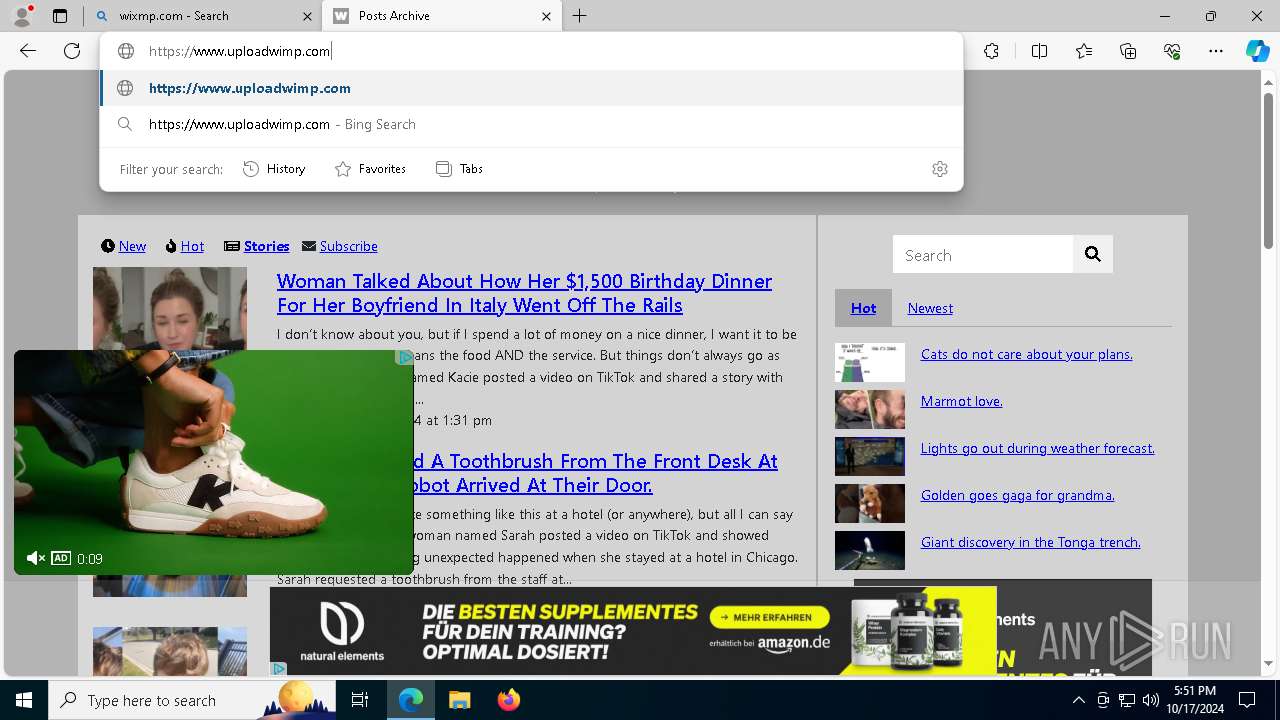Open Firefox from the taskbar
Viewport: 1280px width, 720px height.
coord(508,700)
